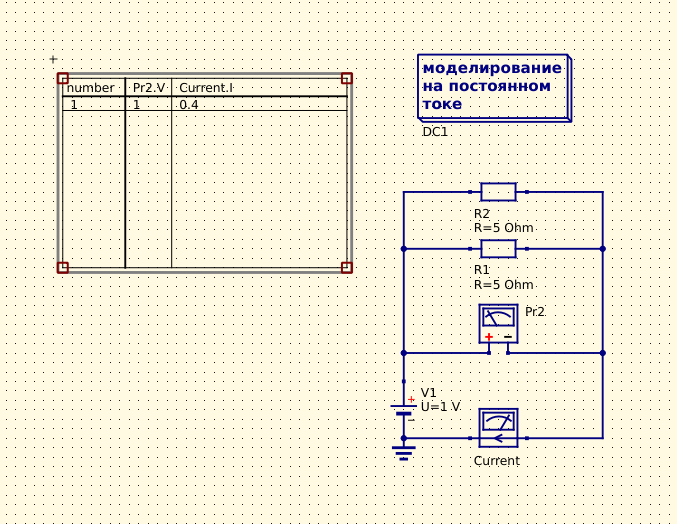
Task: Click the bottom-left table resize handle
Action: [63, 267]
